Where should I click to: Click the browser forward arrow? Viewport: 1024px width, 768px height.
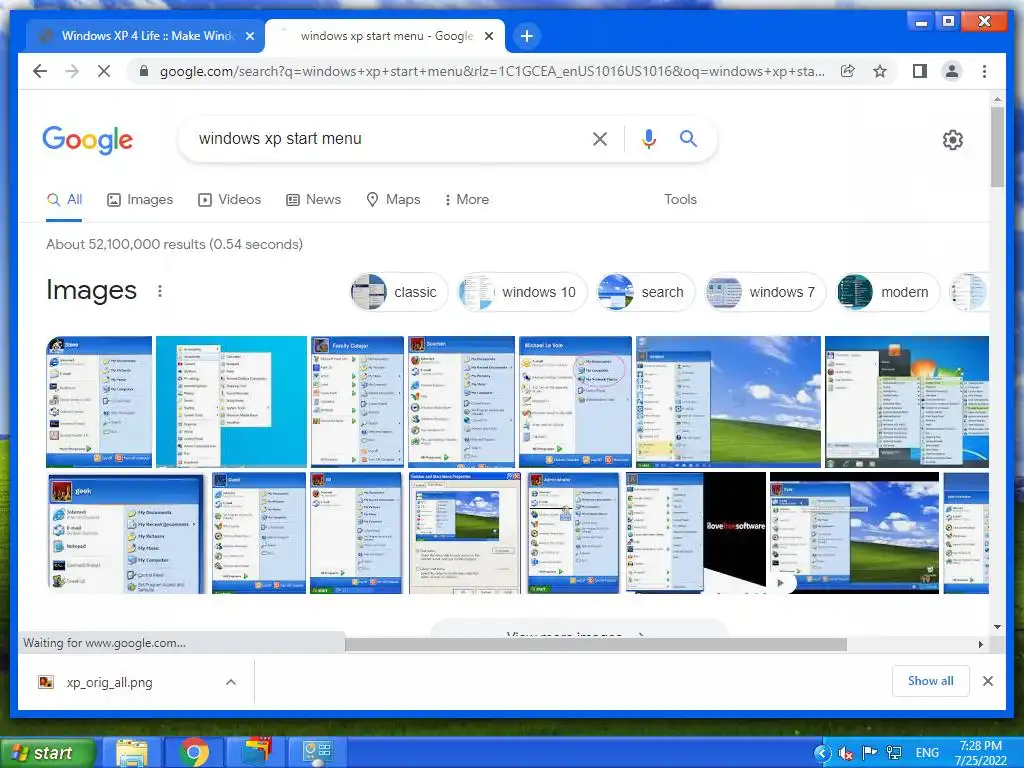click(72, 71)
